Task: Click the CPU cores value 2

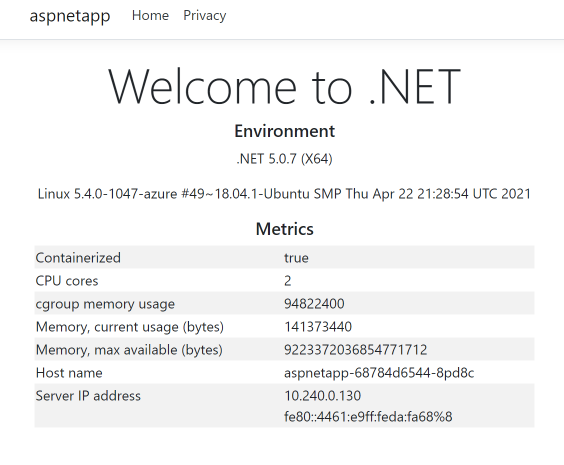Action: [288, 281]
